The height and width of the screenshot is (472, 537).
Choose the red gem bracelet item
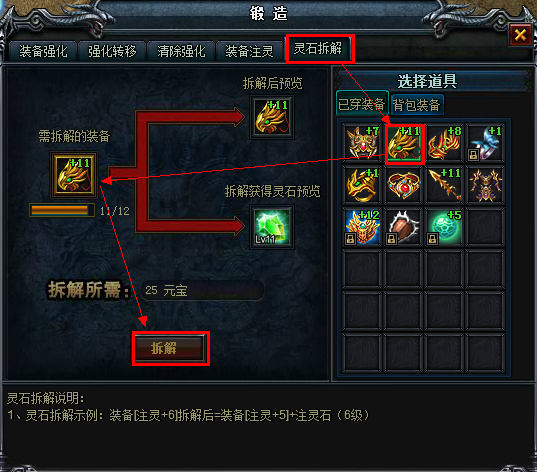pyautogui.click(x=403, y=184)
